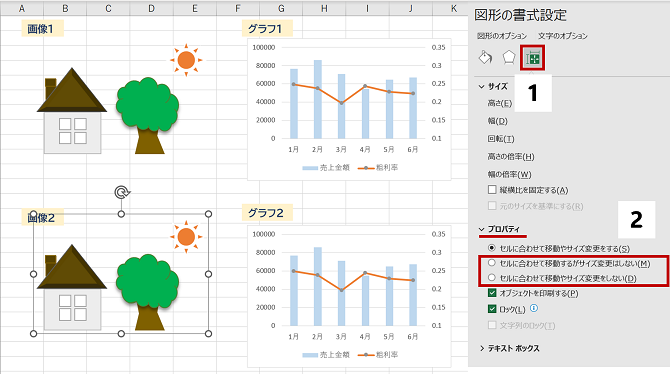Viewport: 670px width, 374px height.
Task: Open the Effects pentagon icon tab
Action: [508, 57]
